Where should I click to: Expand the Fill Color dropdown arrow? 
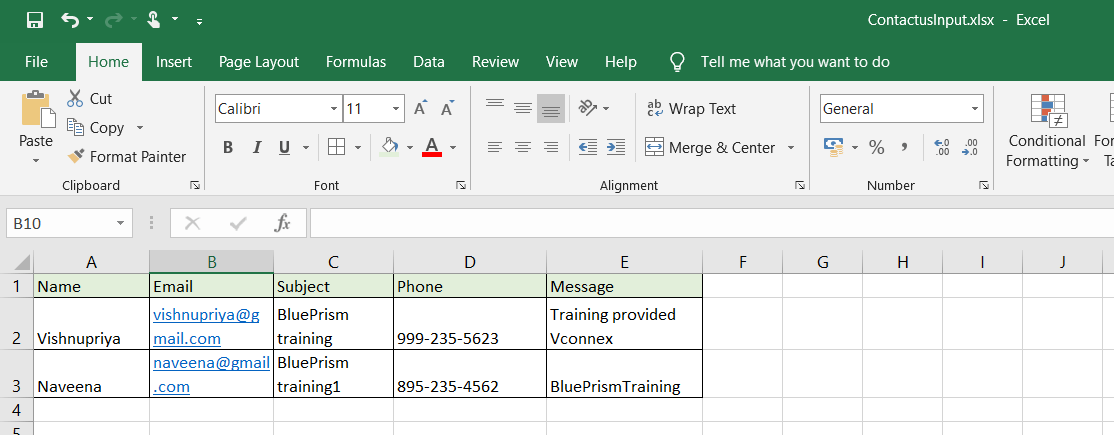[410, 148]
